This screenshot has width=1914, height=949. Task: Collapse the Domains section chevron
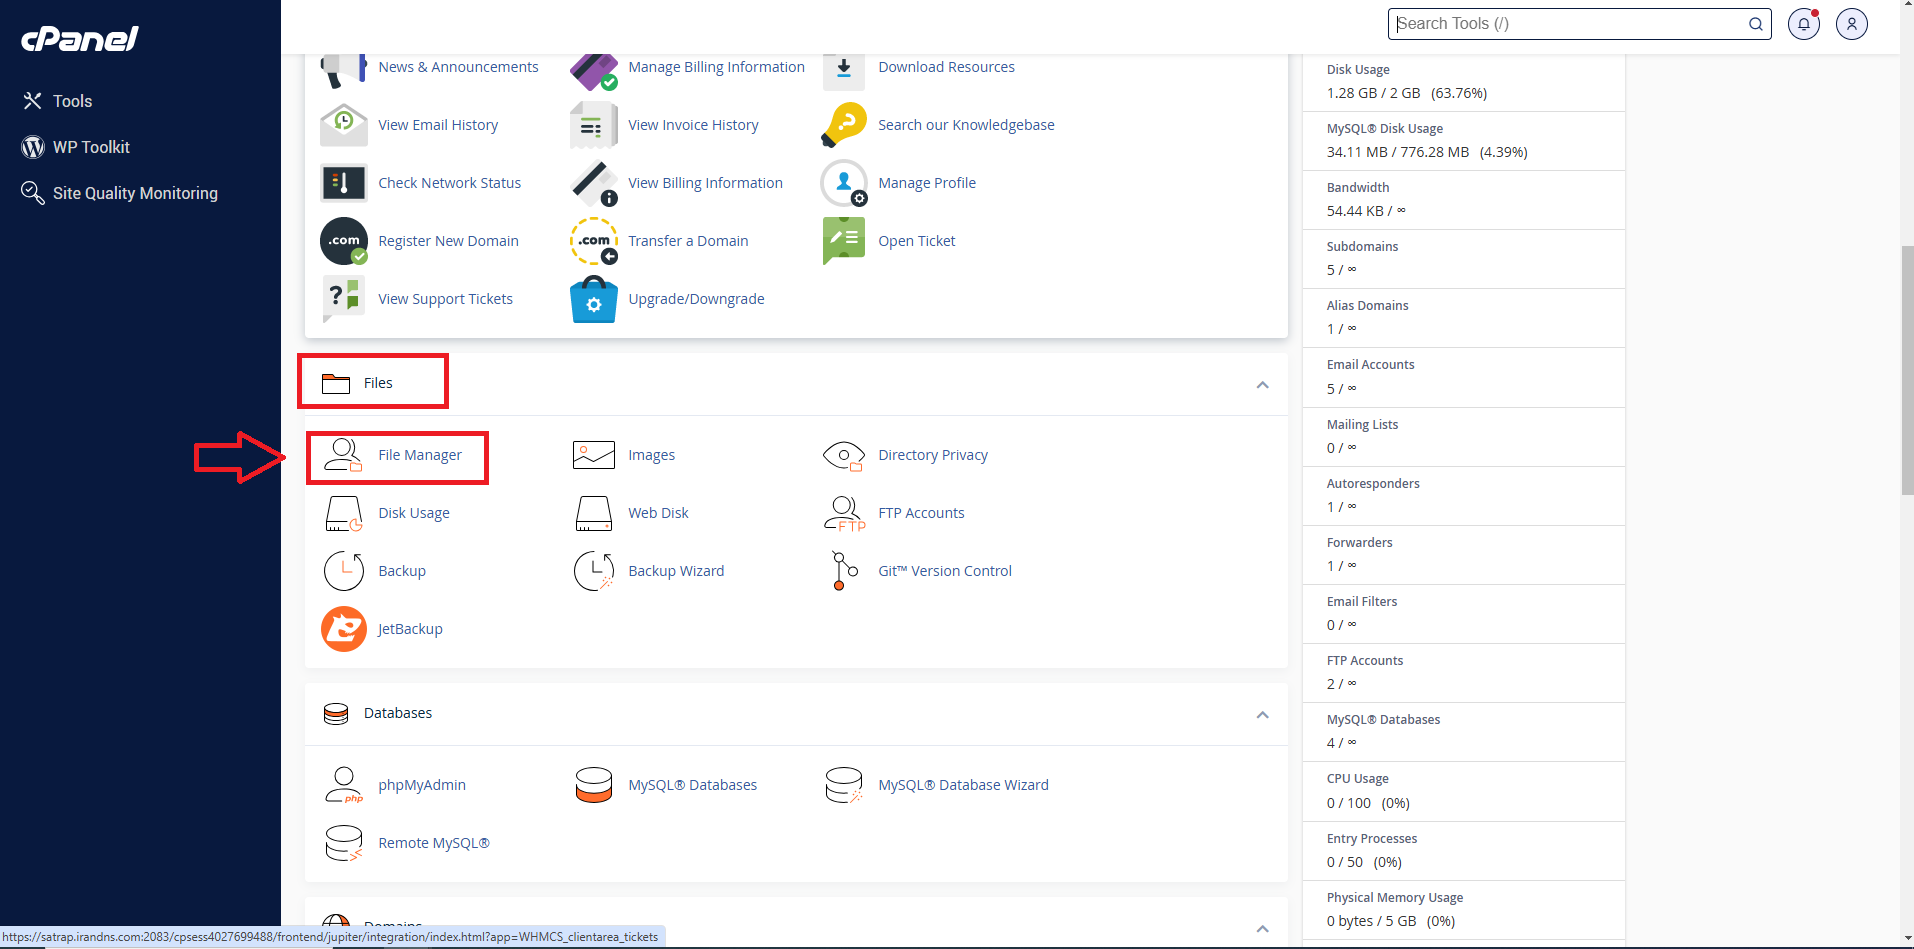[1262, 928]
